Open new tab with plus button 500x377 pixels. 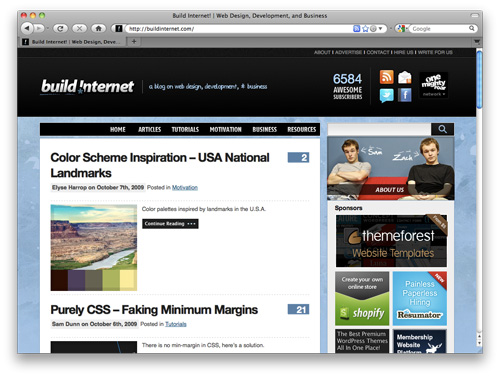tap(134, 42)
